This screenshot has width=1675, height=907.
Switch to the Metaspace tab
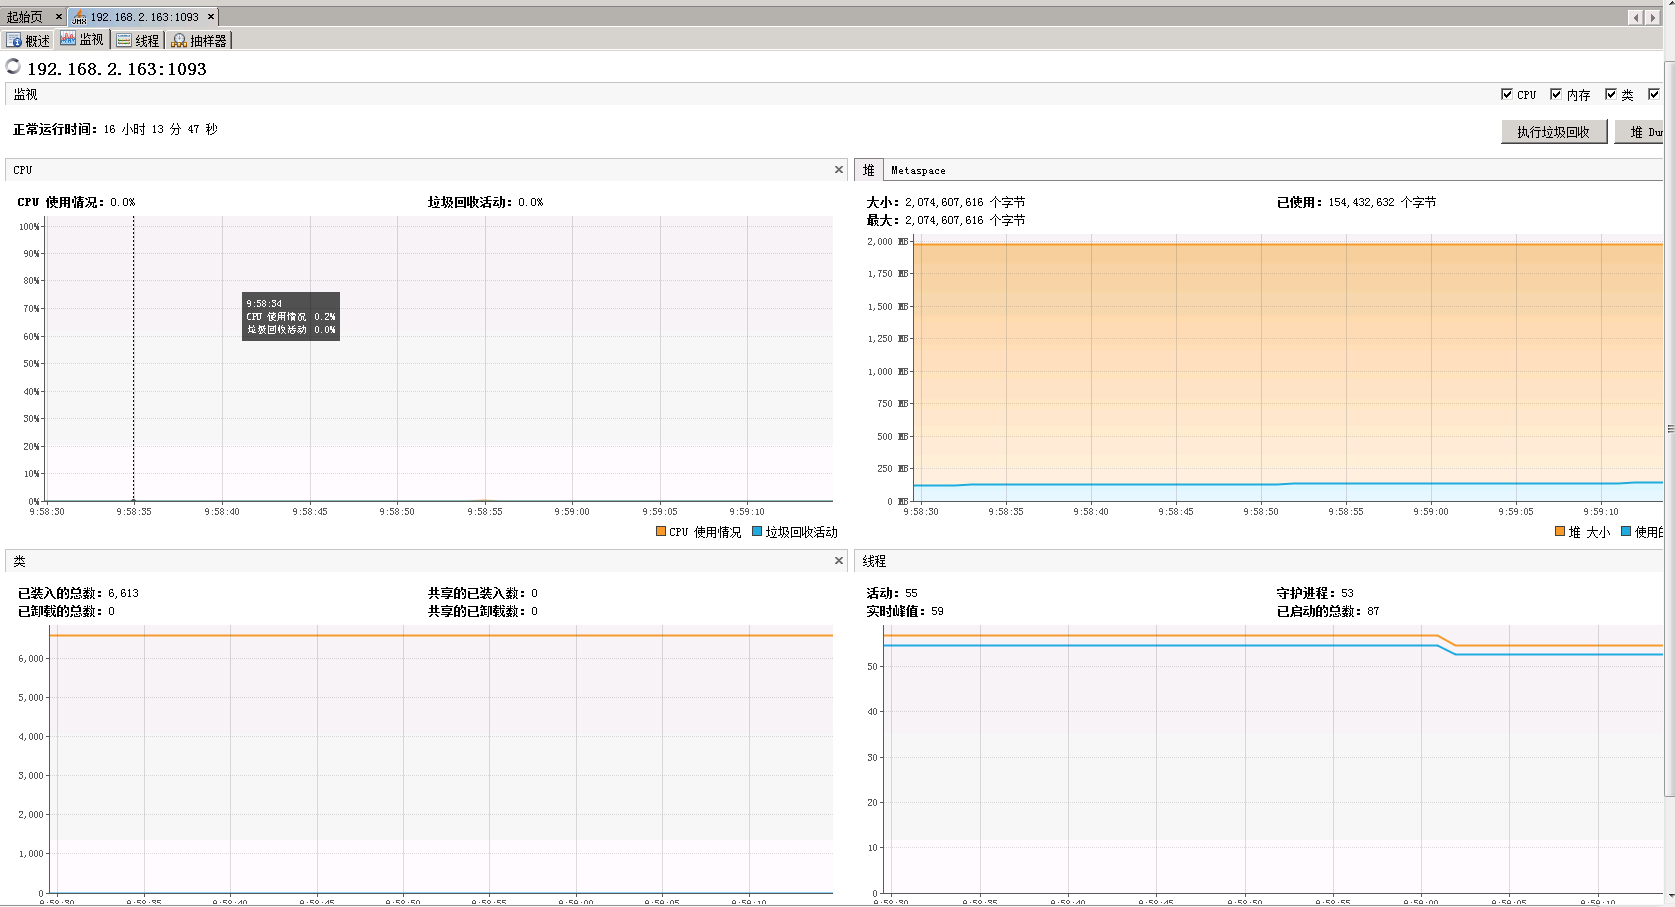tap(918, 171)
